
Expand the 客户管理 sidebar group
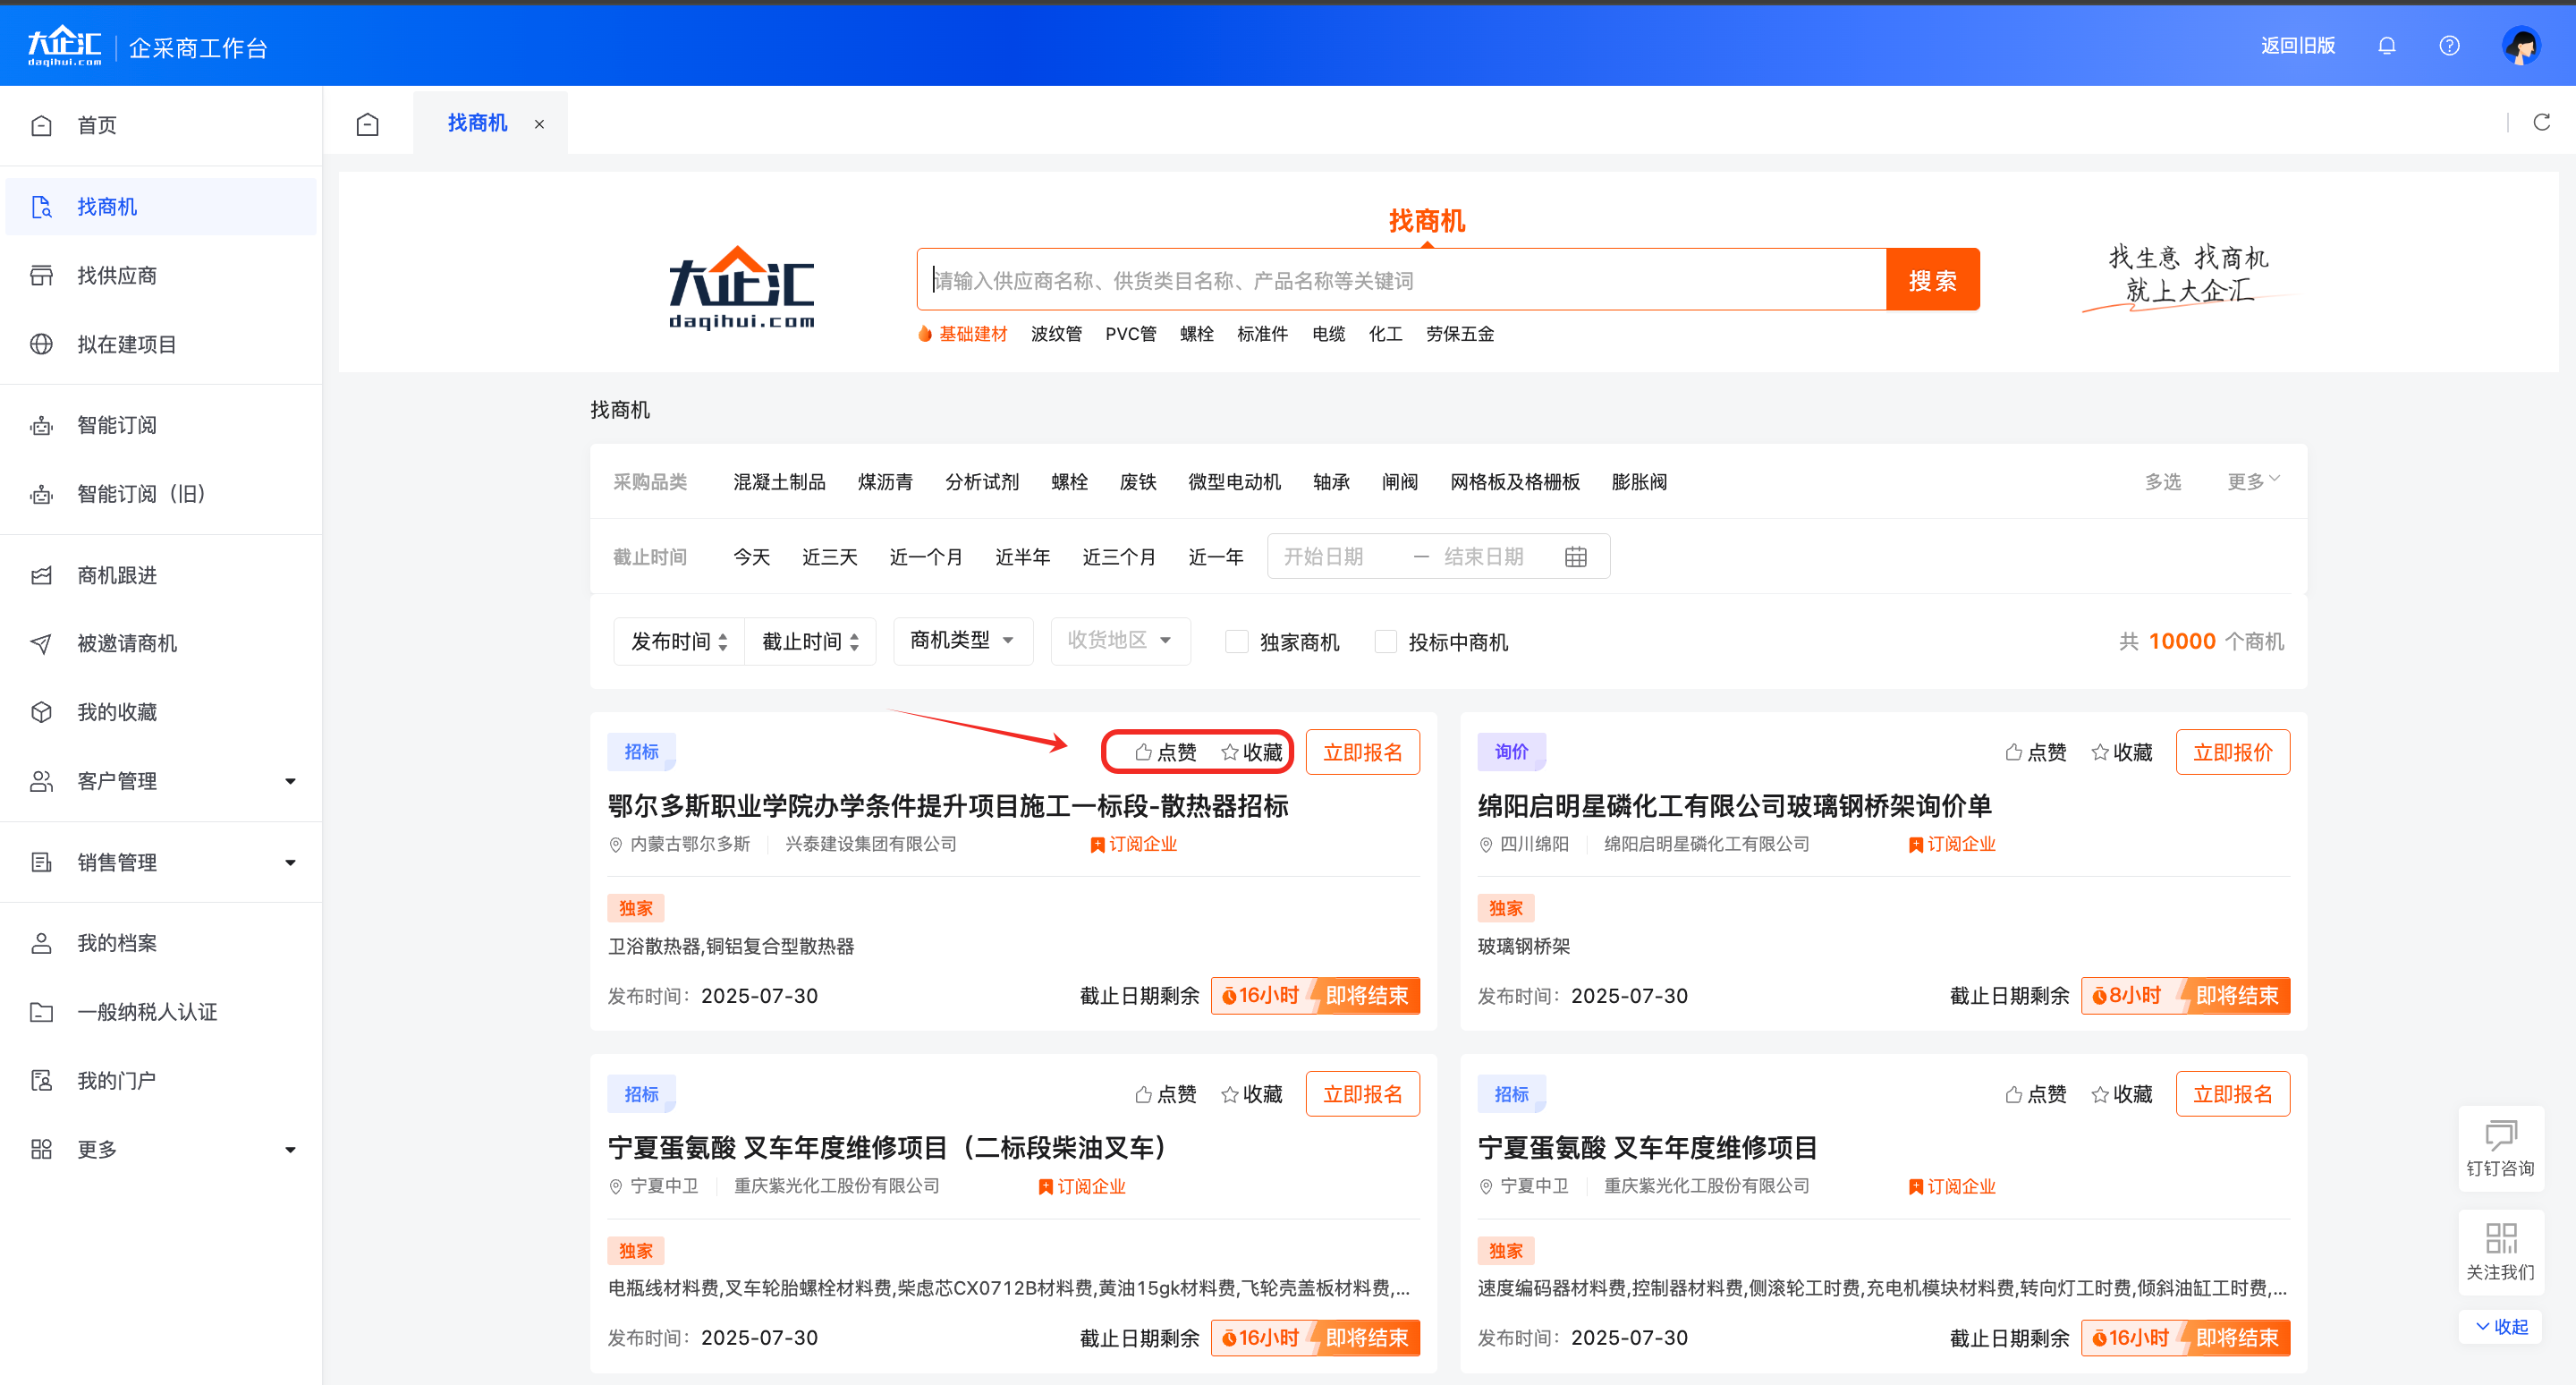click(x=161, y=781)
